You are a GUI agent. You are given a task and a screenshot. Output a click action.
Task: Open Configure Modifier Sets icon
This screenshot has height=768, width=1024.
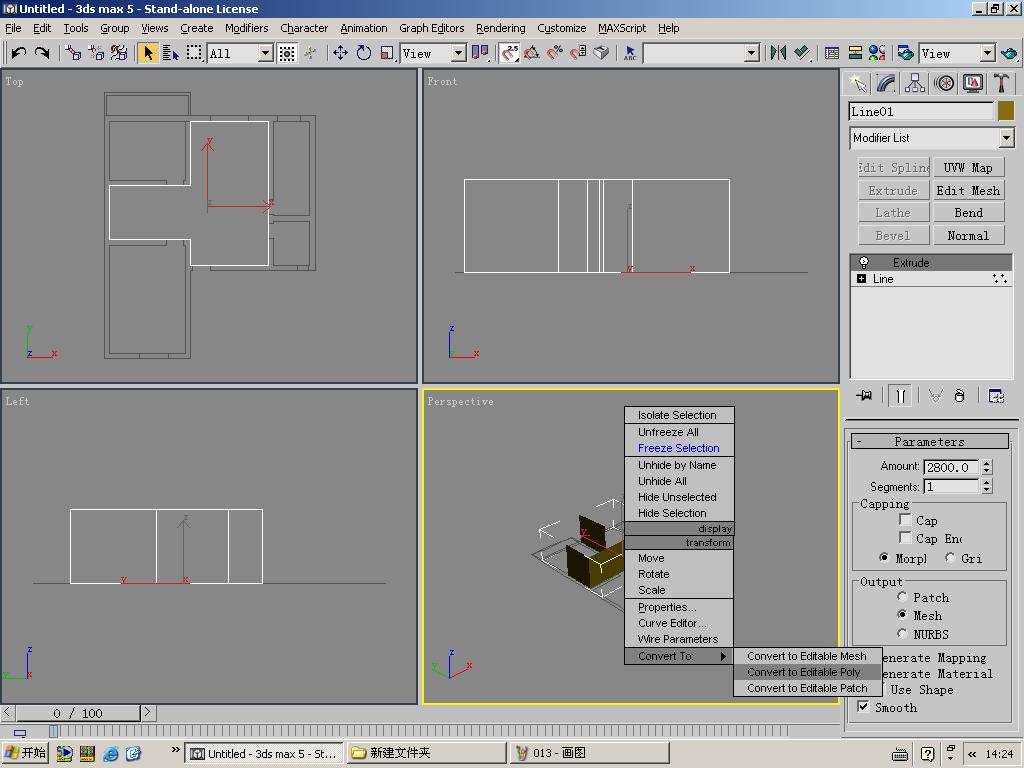996,396
